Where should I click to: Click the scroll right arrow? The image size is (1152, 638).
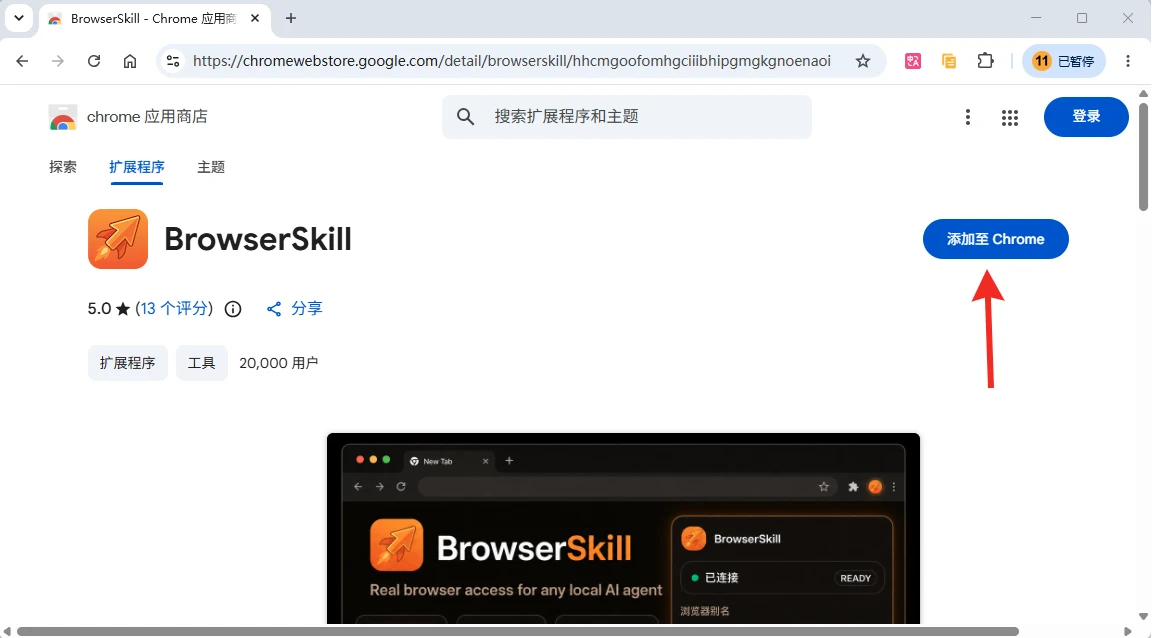pyautogui.click(x=1128, y=631)
